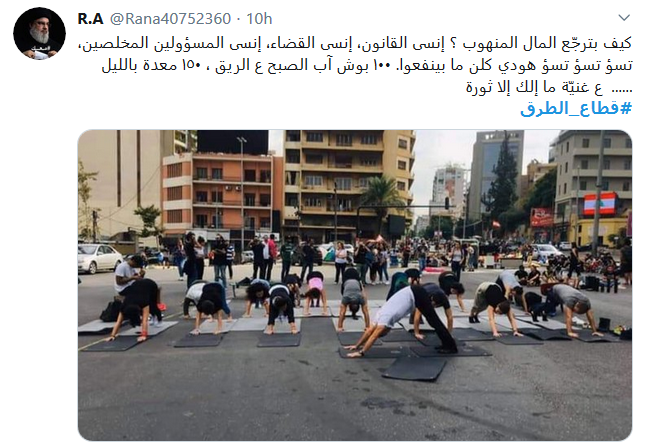Click the orange brick building in photo

click(222, 191)
